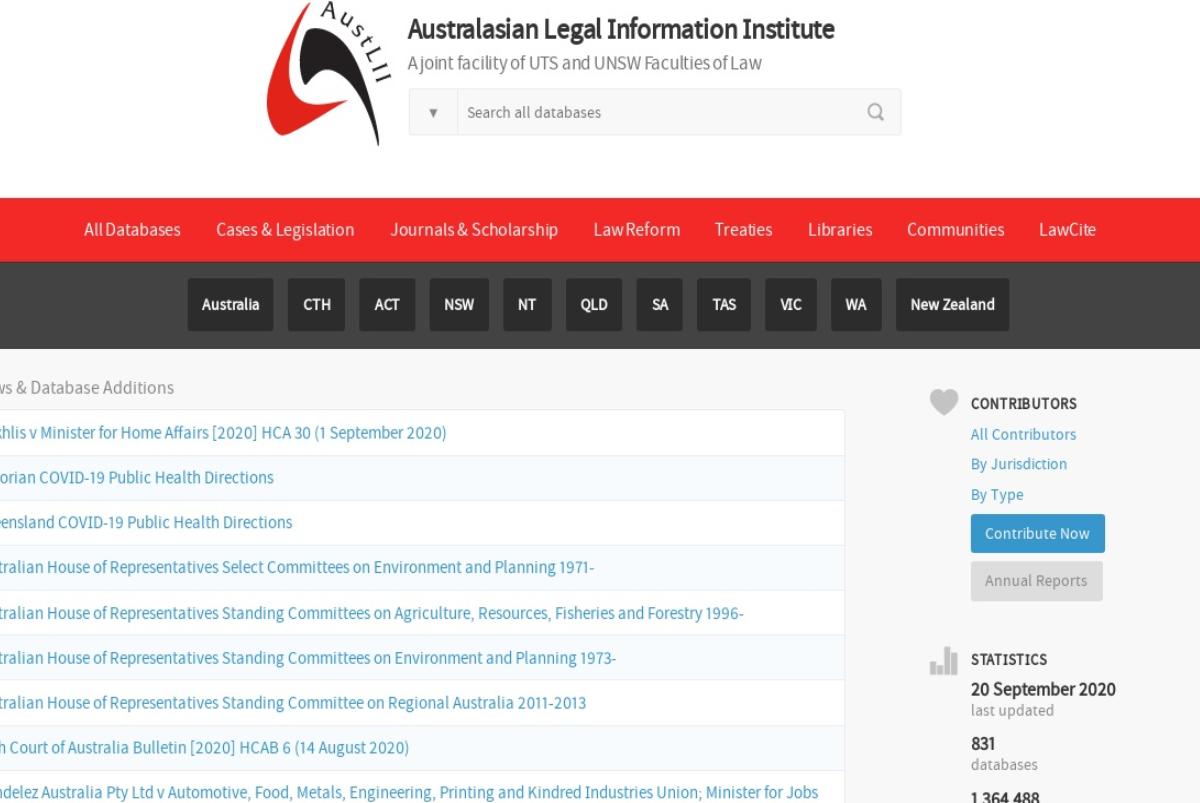Click the contributors heart icon

[944, 402]
